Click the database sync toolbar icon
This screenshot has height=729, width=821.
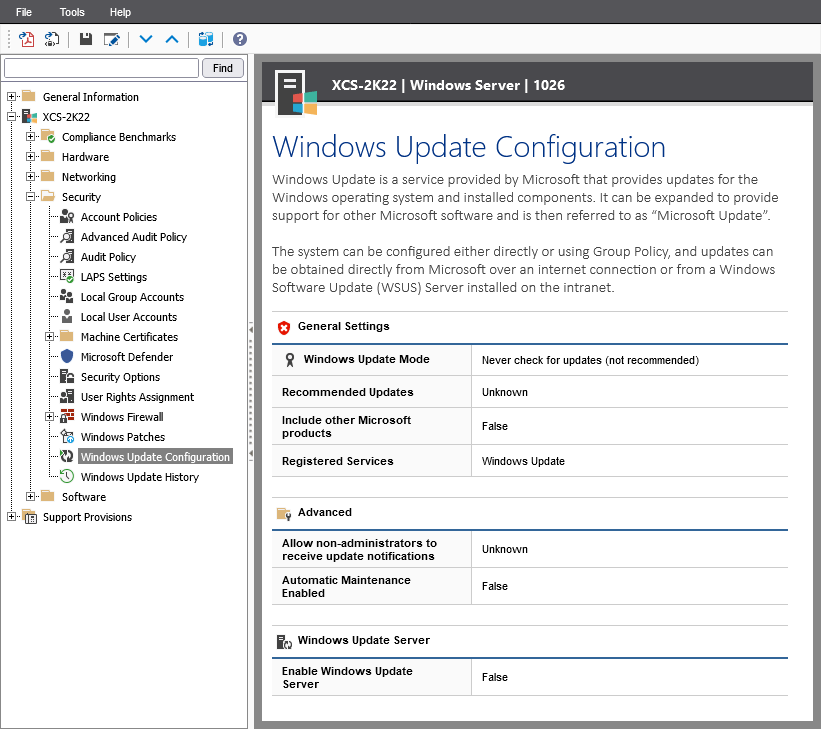click(206, 39)
